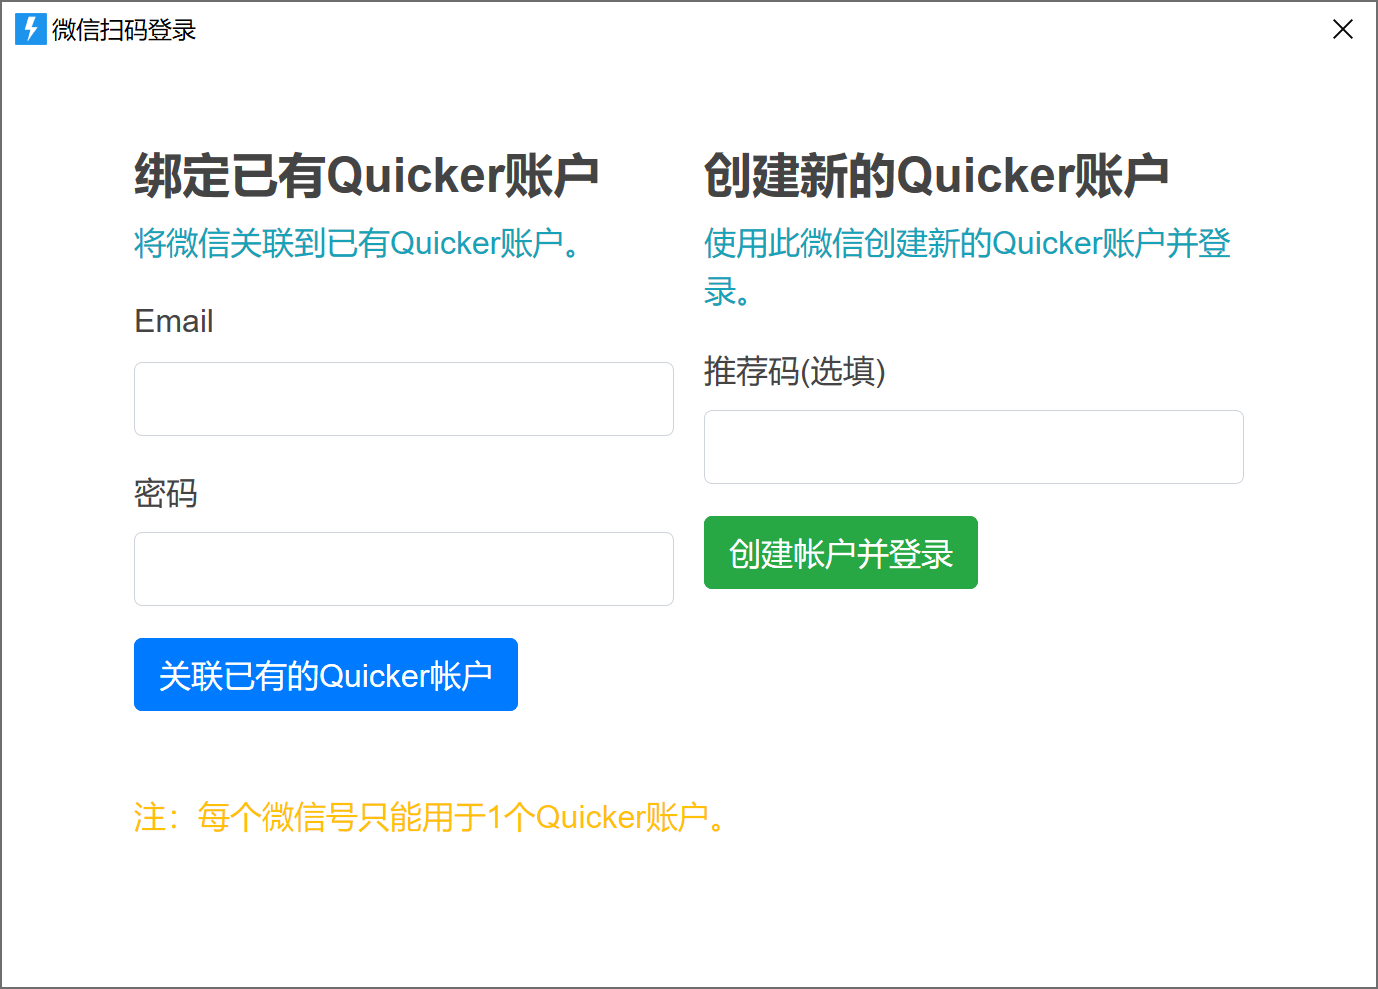Focus the Email input field
Screen dimensions: 1378x989
[x=404, y=399]
